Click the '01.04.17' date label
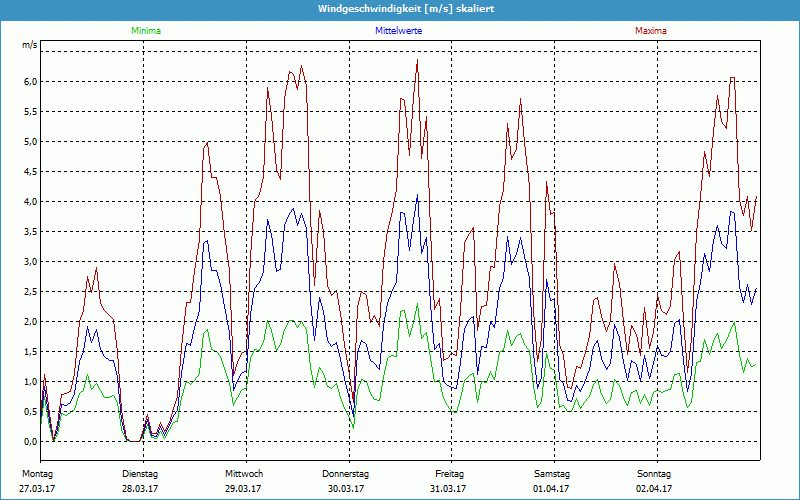 pos(551,488)
